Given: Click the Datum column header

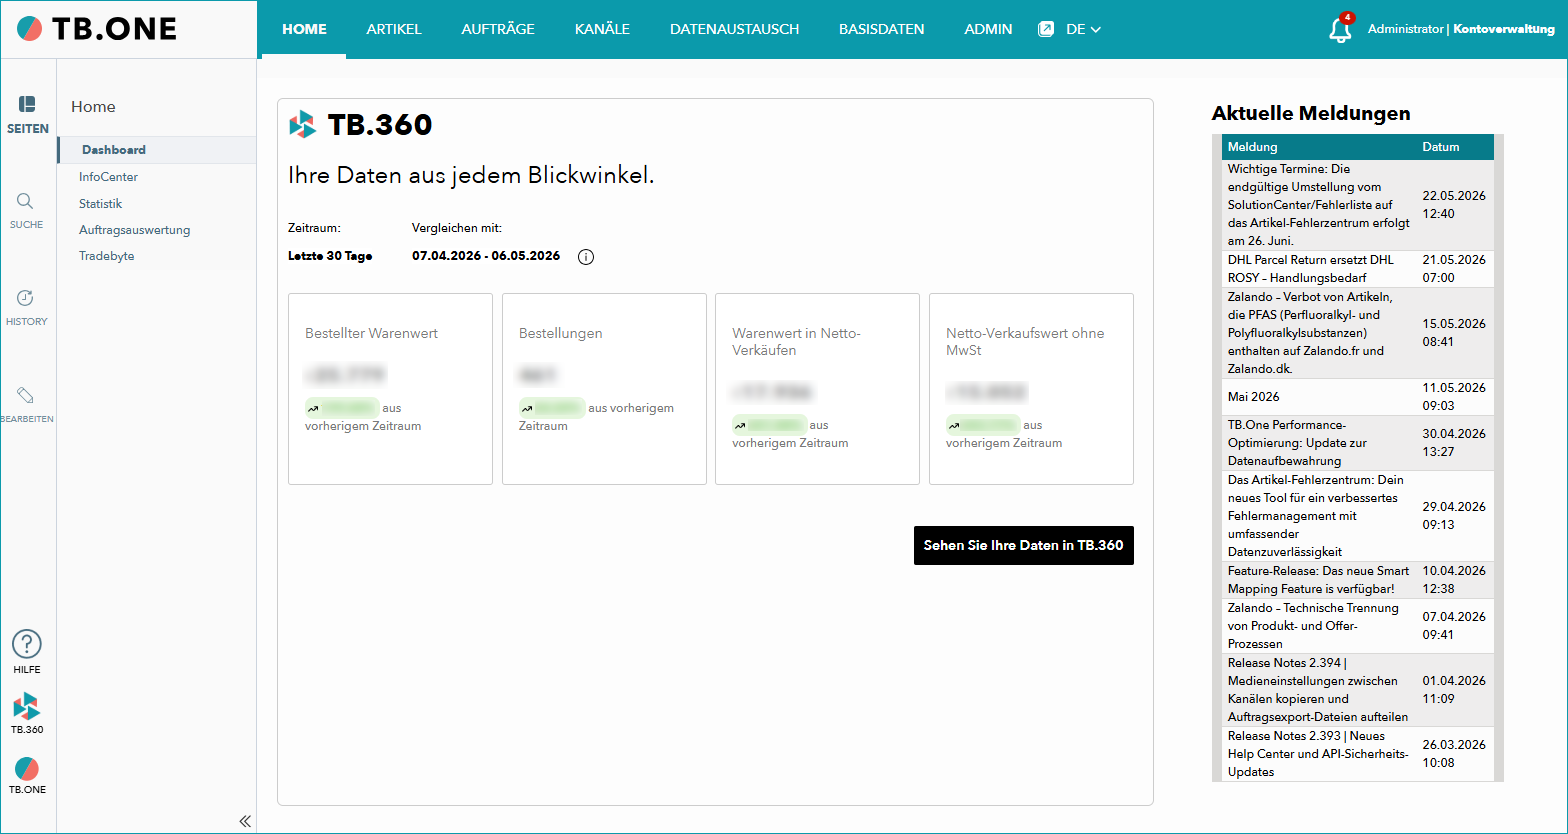Looking at the screenshot, I should click(x=1441, y=147).
